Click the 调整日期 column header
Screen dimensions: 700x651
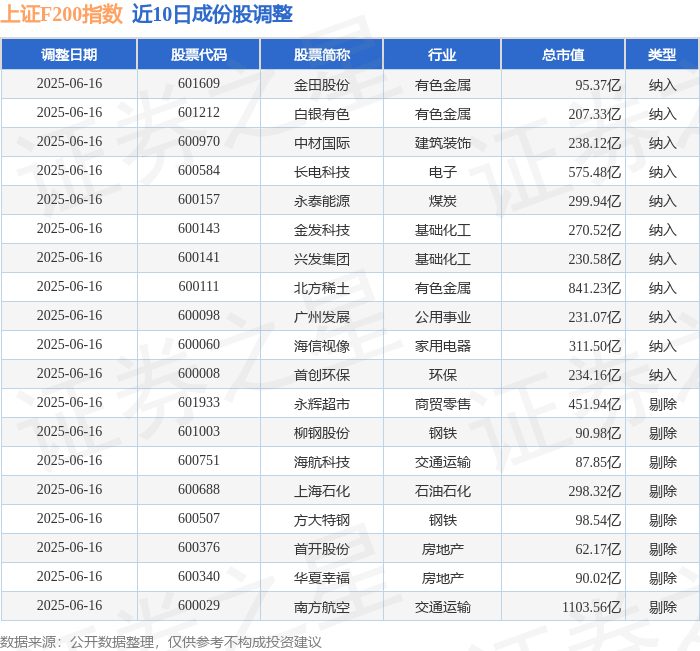[x=69, y=54]
